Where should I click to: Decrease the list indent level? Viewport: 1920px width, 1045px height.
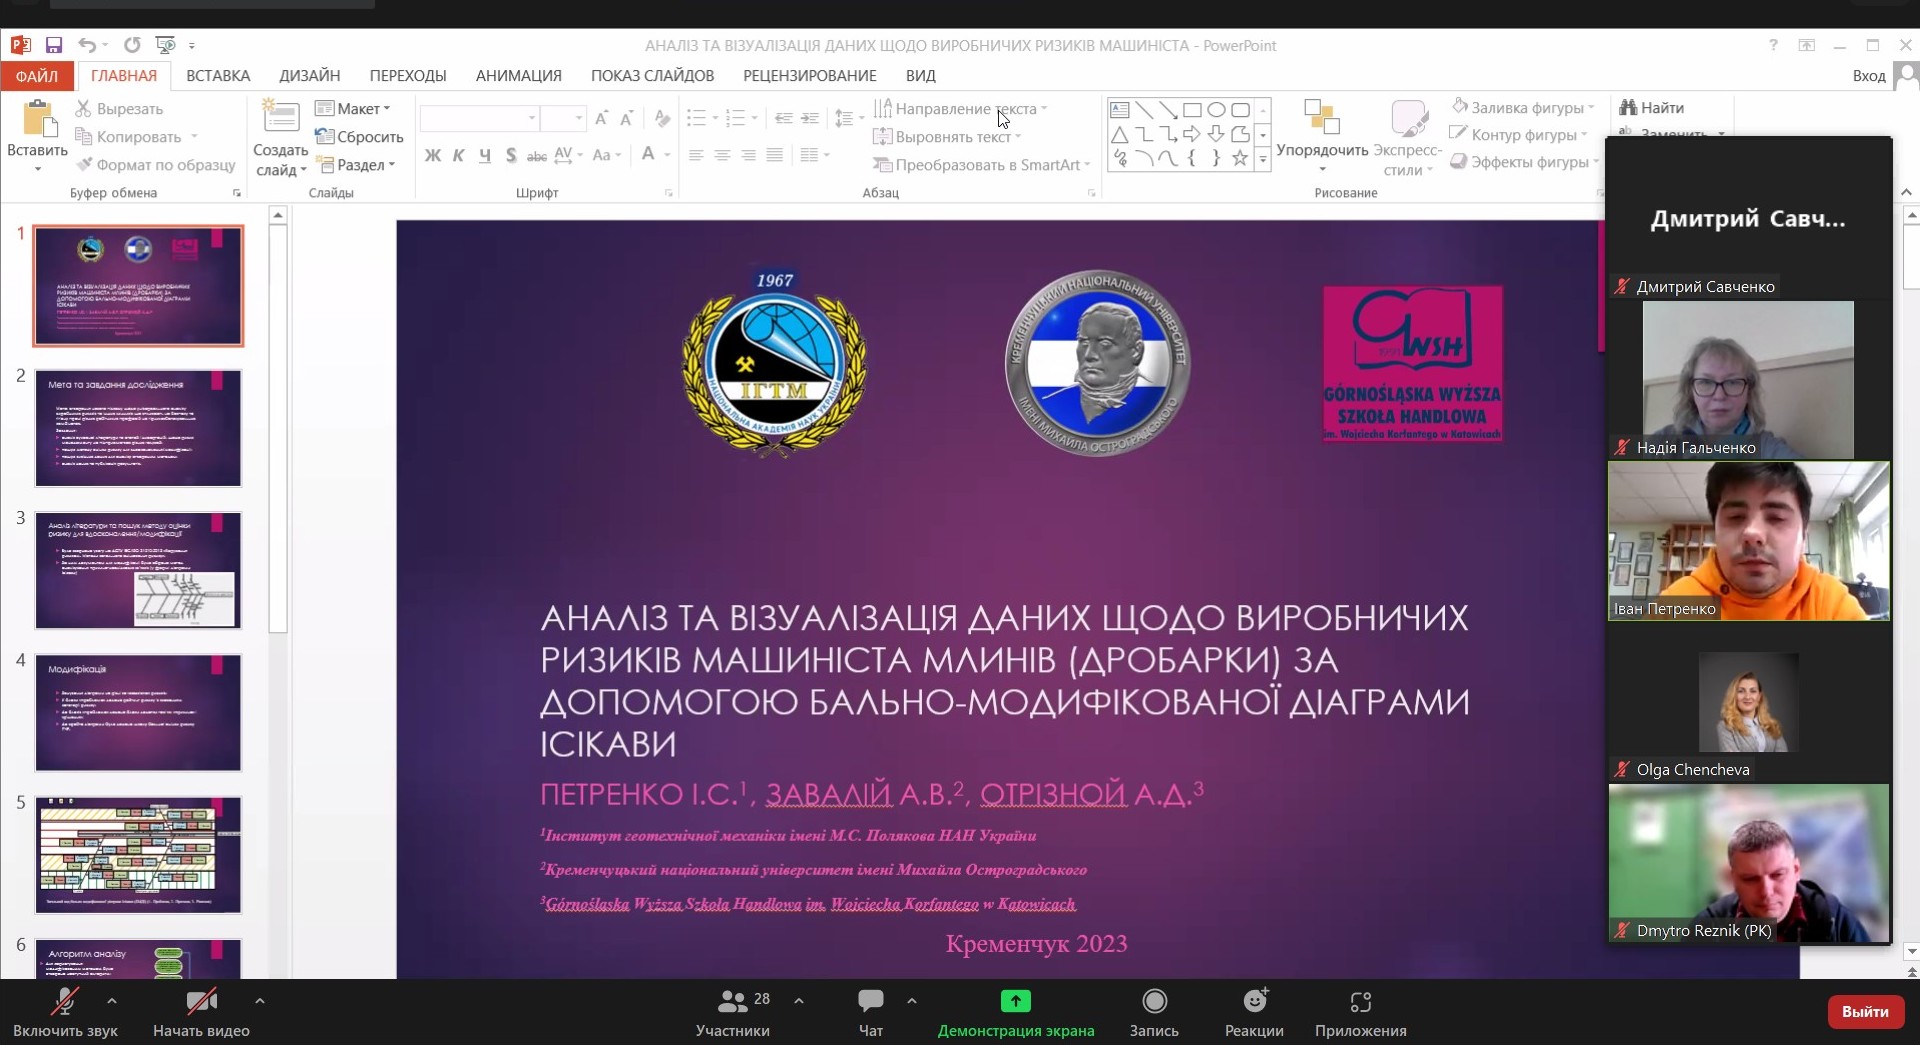[783, 118]
